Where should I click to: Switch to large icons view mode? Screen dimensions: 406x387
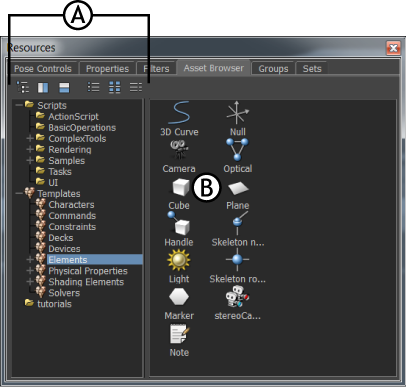click(x=115, y=87)
